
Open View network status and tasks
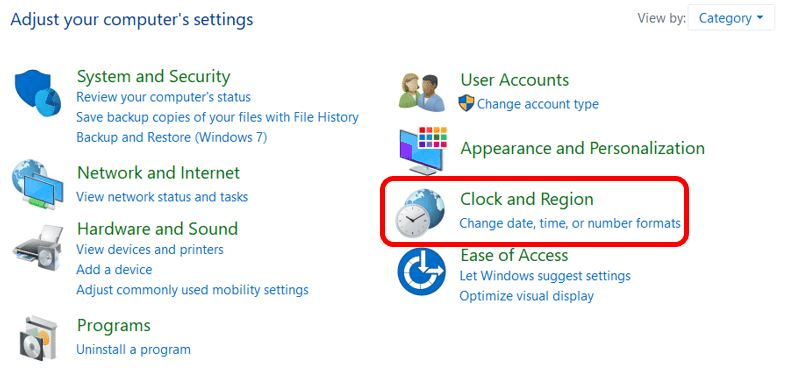(x=162, y=197)
